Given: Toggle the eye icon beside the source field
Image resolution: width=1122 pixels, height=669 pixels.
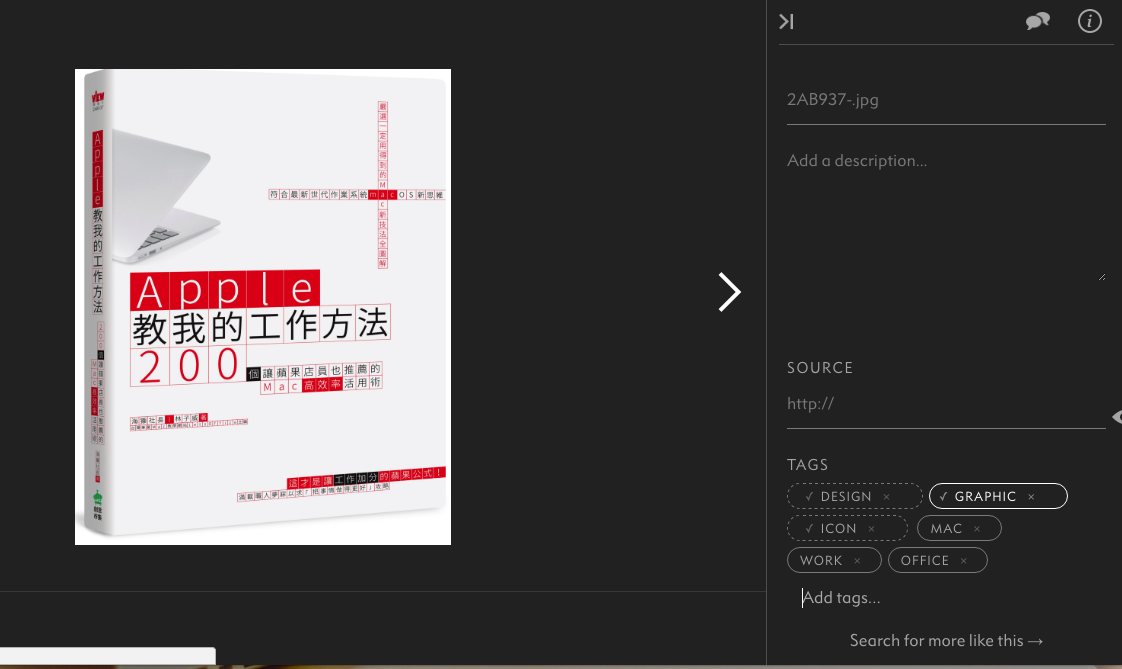Looking at the screenshot, I should 1117,417.
